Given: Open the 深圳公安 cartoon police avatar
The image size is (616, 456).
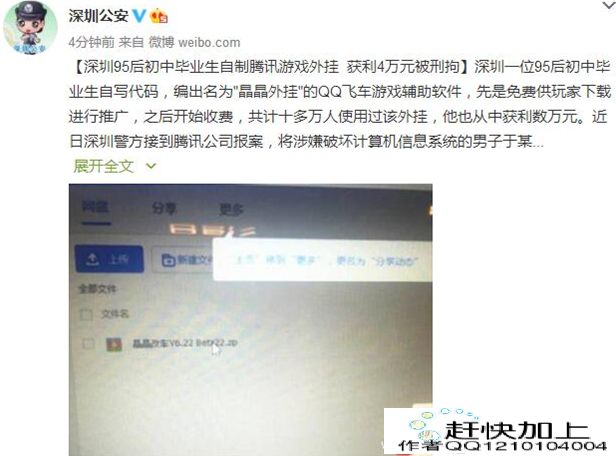Looking at the screenshot, I should pos(30,27).
